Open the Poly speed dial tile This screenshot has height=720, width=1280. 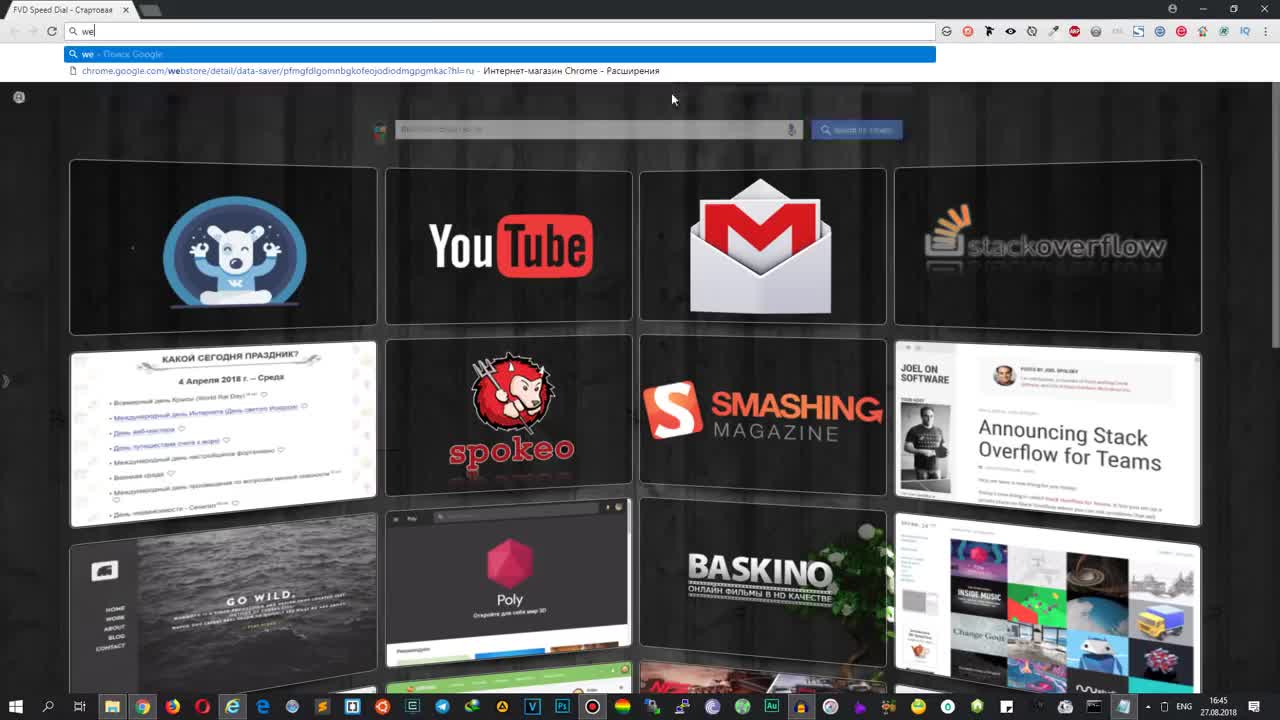click(x=509, y=583)
